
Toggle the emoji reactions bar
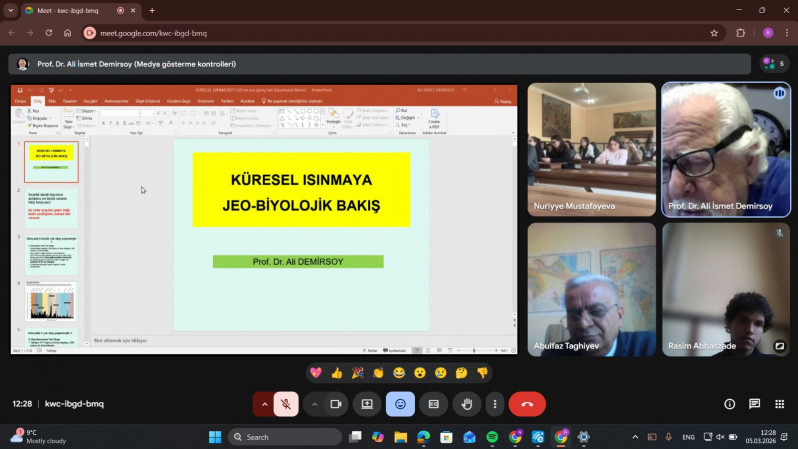[401, 404]
